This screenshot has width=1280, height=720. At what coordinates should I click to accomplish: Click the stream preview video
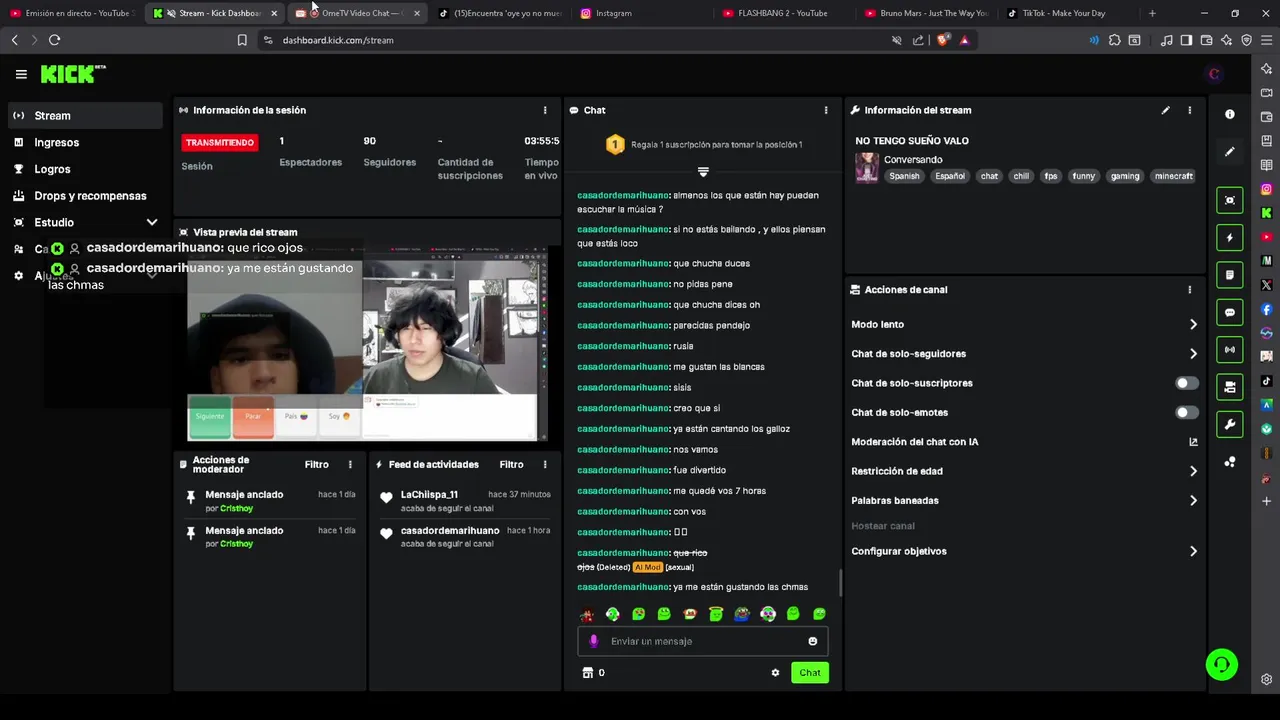pyautogui.click(x=367, y=345)
